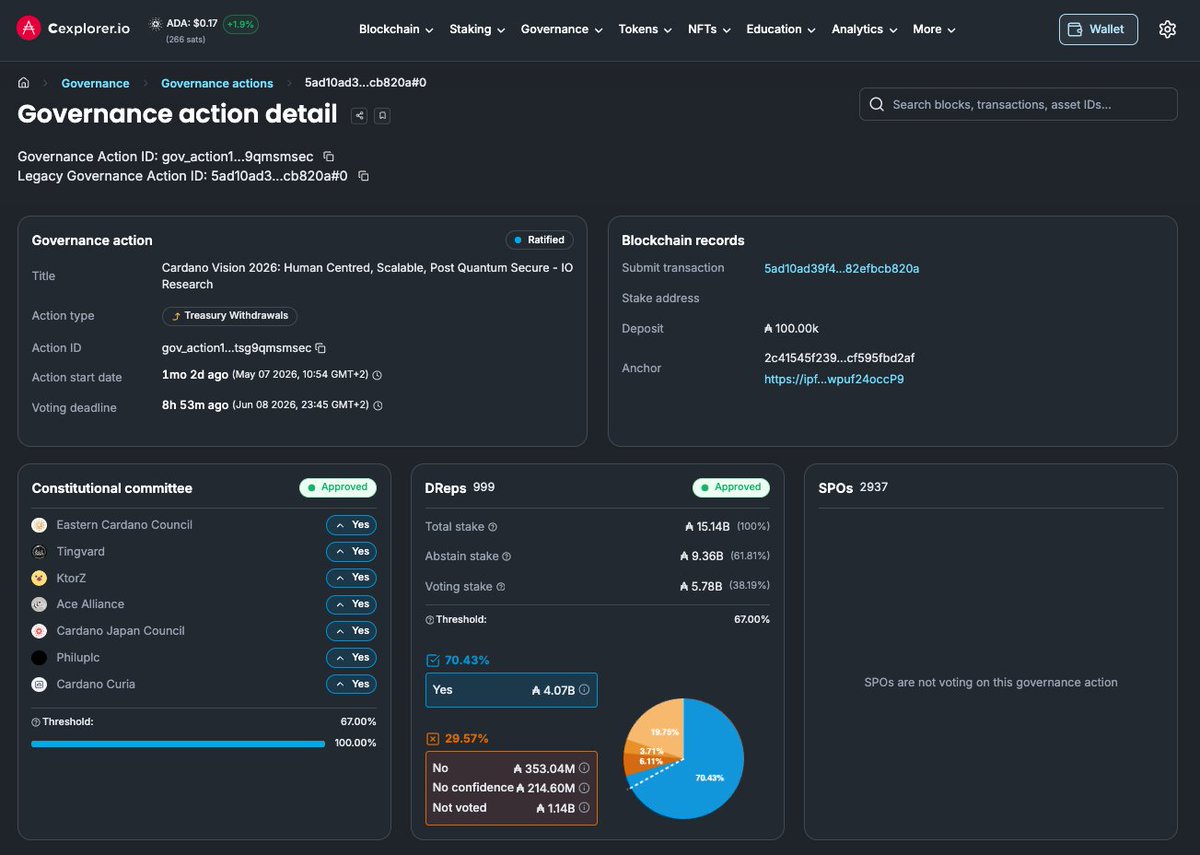Screen dimensions: 1200x855
Task: Go to Governance breadcrumb link
Action: point(95,83)
